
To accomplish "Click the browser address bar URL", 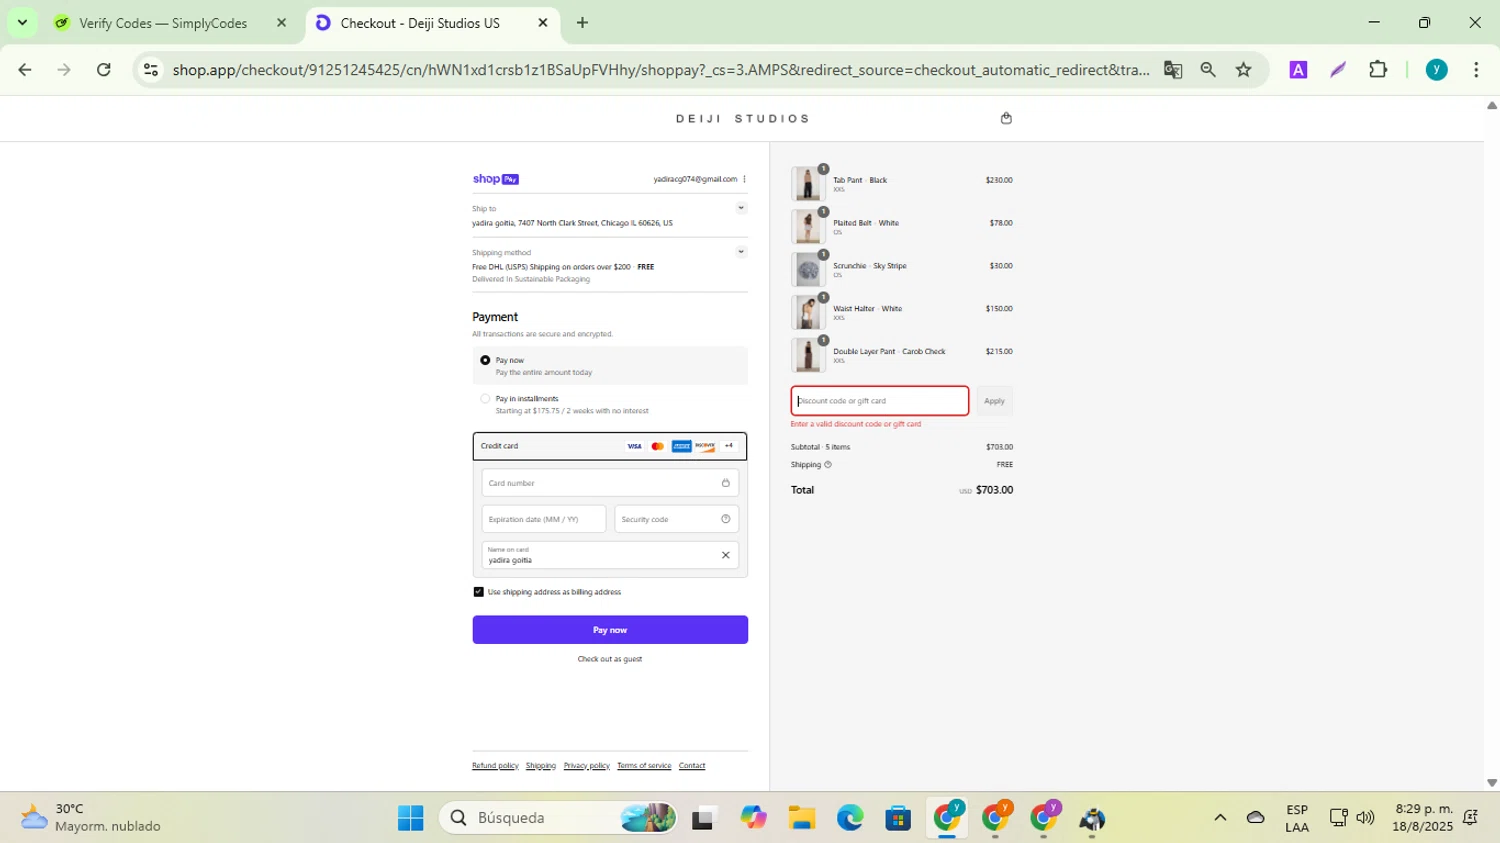I will pos(660,70).
